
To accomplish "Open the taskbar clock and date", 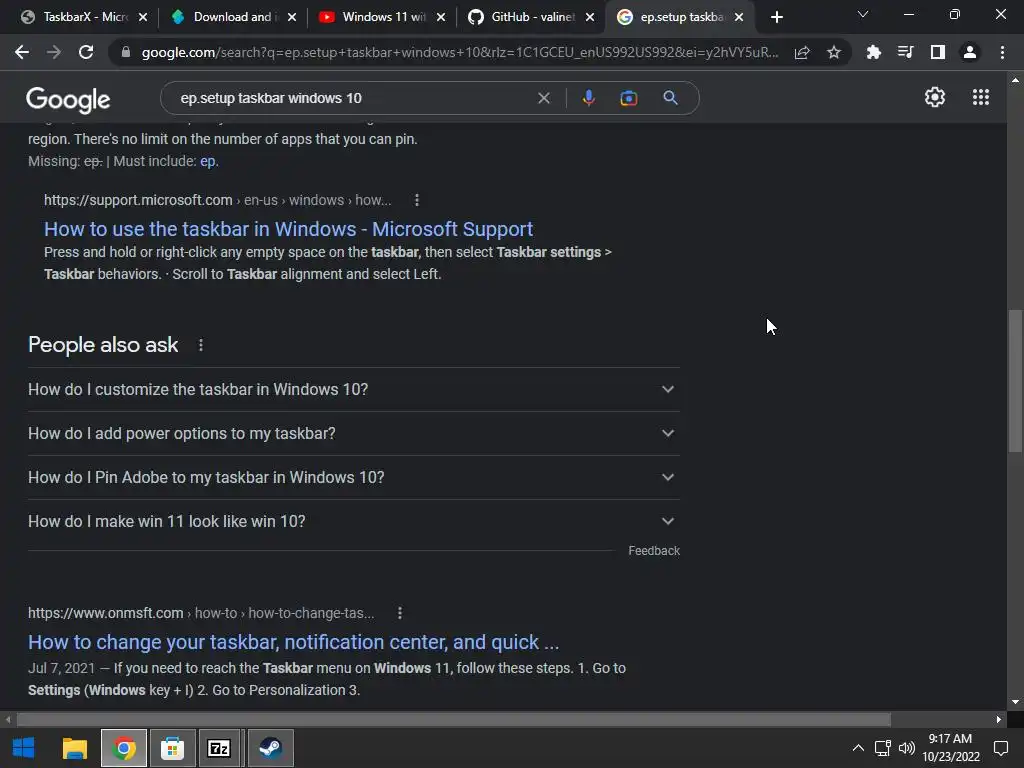I will point(951,748).
